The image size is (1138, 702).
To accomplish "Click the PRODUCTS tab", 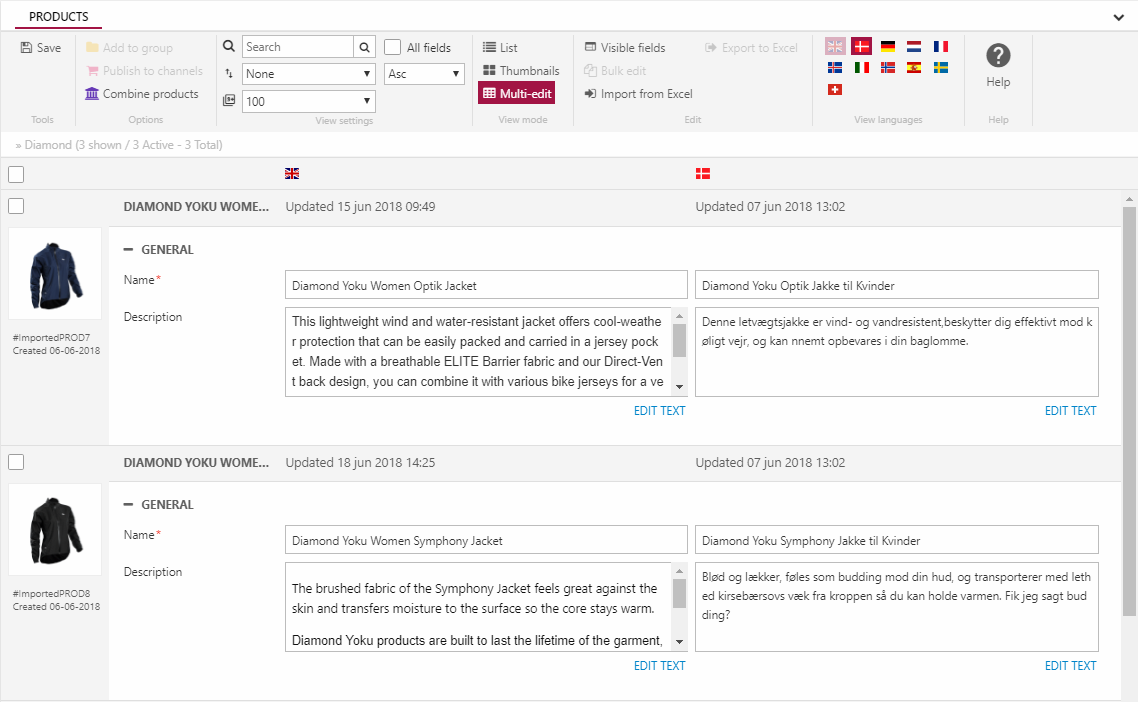I will (58, 17).
